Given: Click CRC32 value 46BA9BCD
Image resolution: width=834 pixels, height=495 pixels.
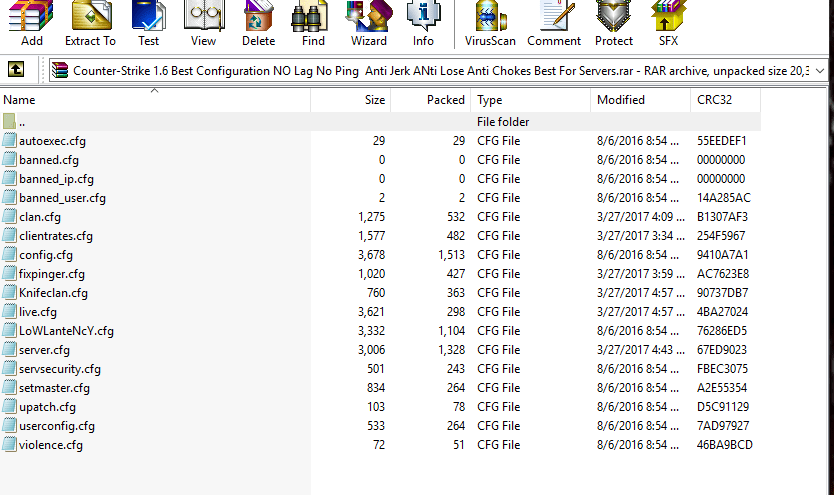Looking at the screenshot, I should [x=725, y=445].
